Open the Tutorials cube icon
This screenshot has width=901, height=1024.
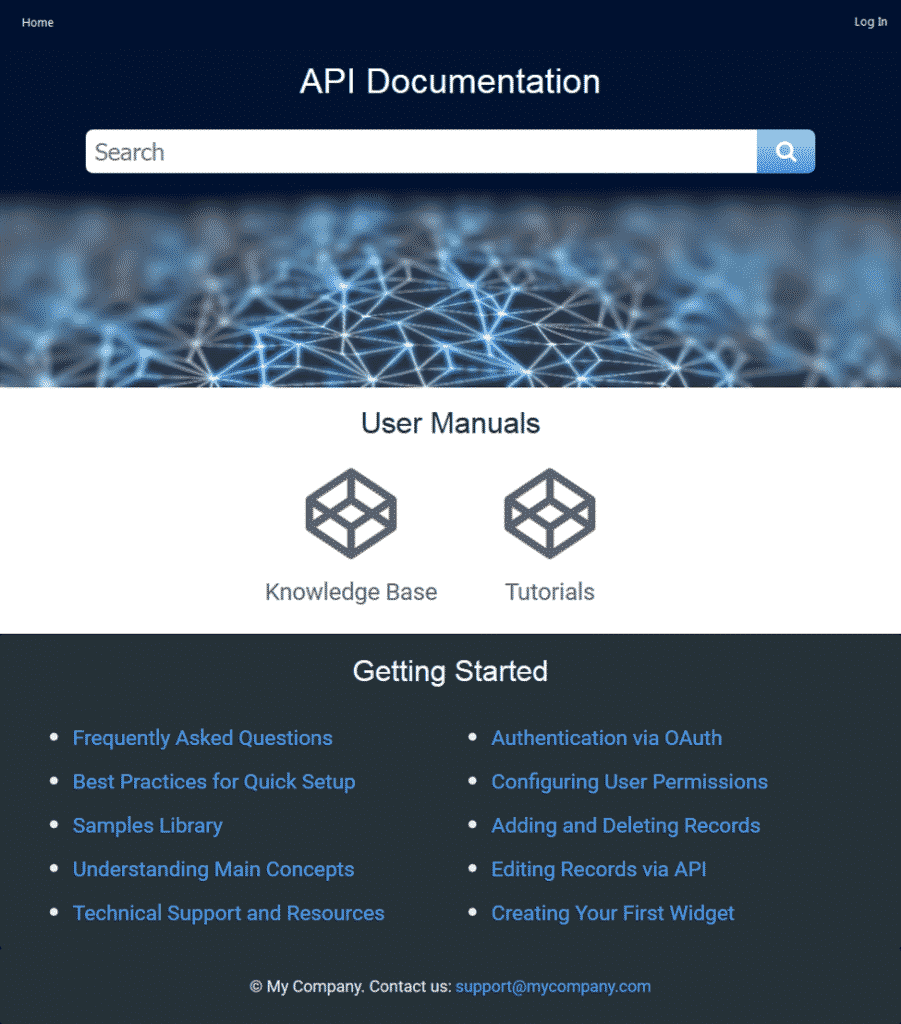(549, 513)
